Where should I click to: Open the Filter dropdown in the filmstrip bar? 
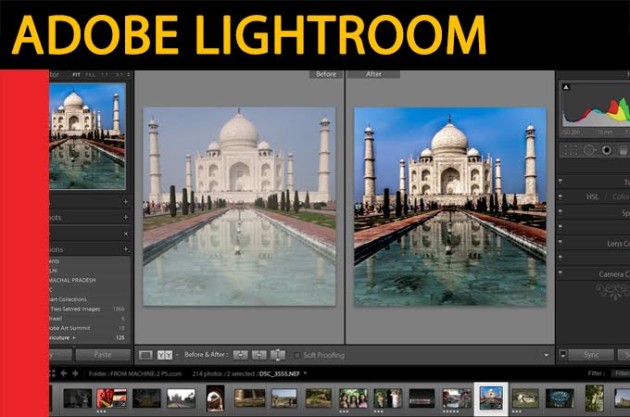point(621,374)
